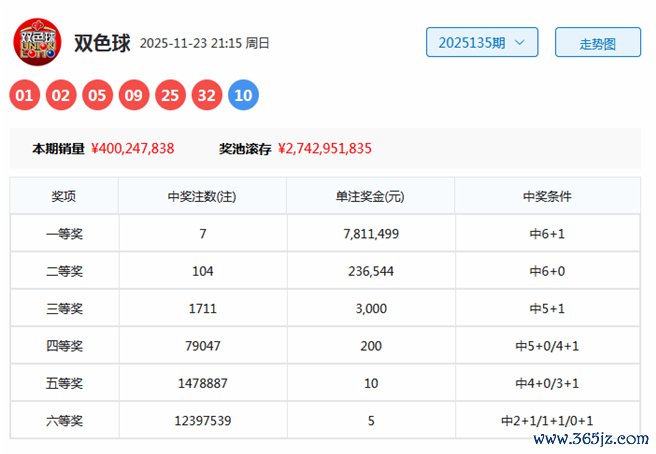Click red ball number 05
Viewport: 656px width, 454px height.
[x=97, y=96]
